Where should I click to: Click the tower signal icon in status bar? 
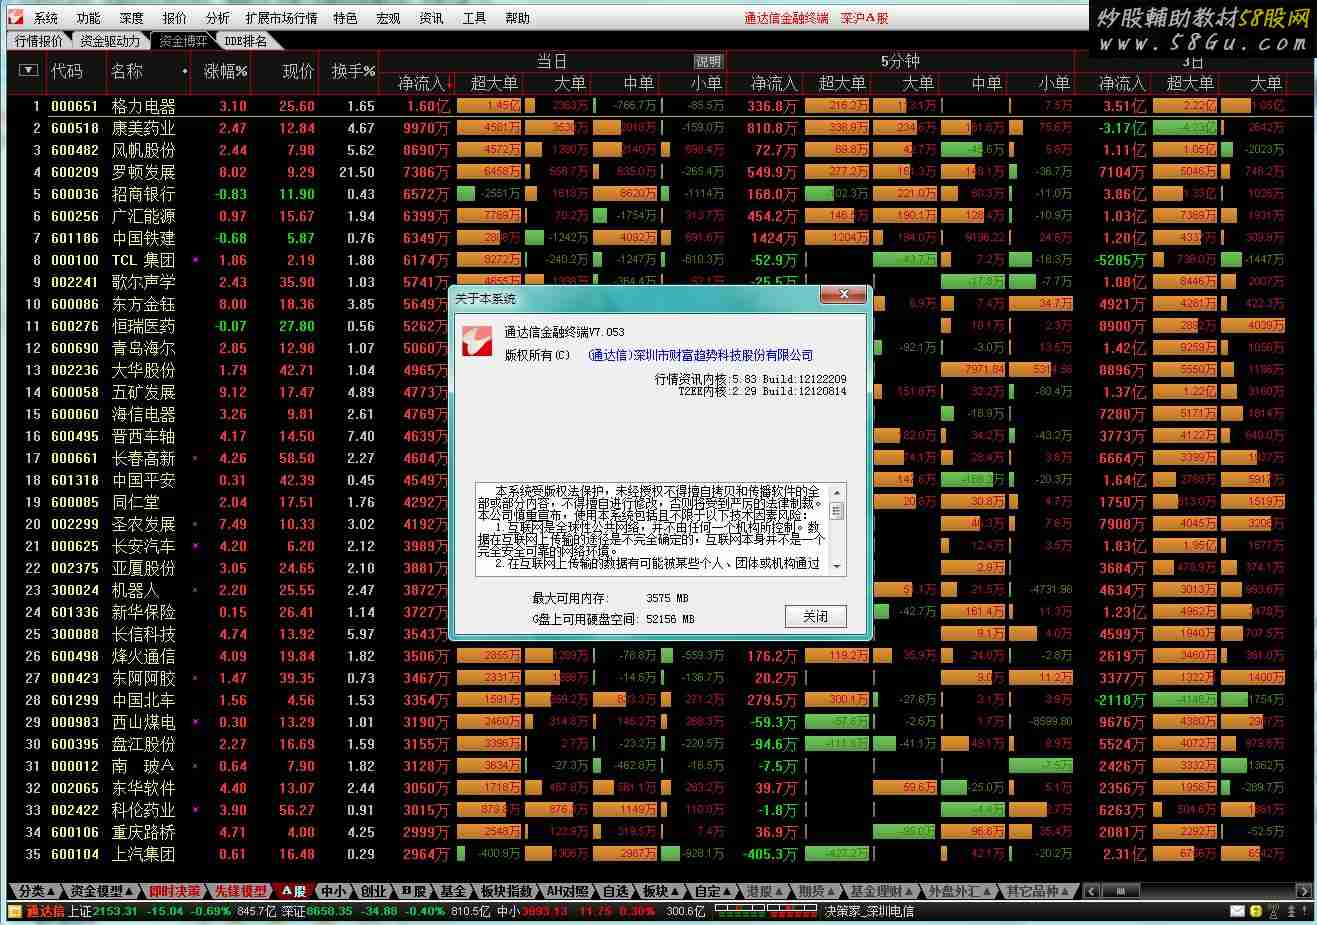pyautogui.click(x=1273, y=912)
